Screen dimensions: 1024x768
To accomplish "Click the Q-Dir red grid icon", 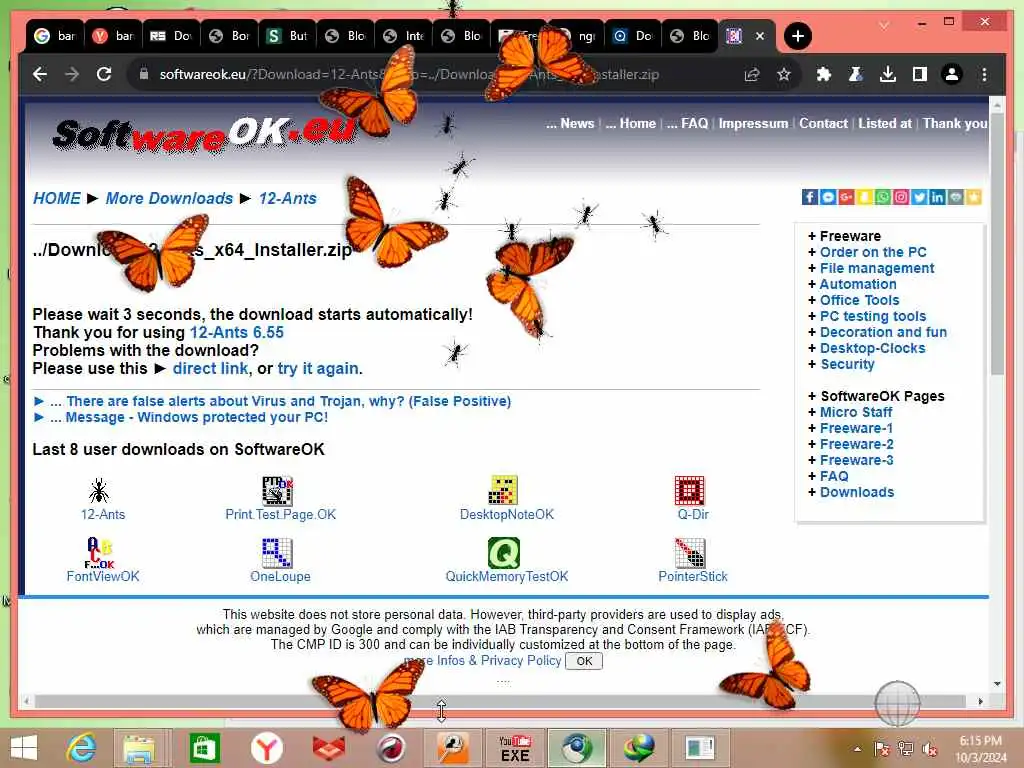I will tap(690, 490).
